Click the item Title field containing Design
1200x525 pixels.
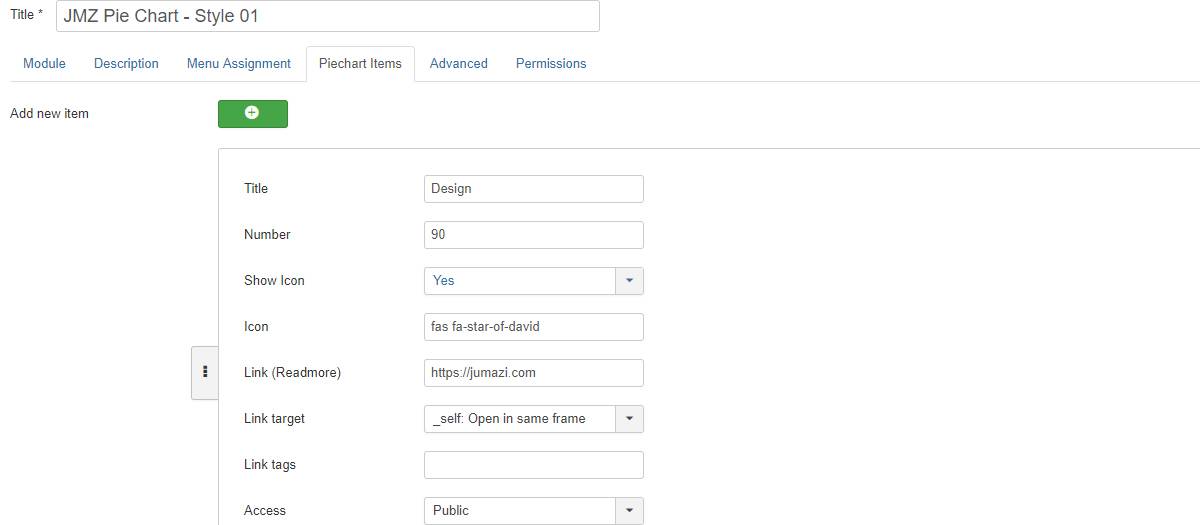[534, 189]
